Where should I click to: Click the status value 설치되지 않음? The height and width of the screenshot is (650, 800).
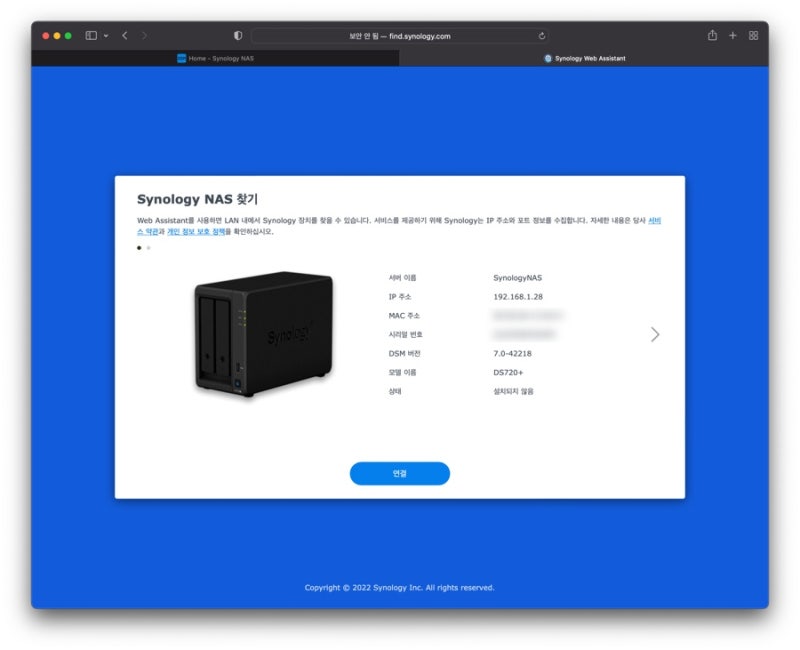pyautogui.click(x=513, y=391)
